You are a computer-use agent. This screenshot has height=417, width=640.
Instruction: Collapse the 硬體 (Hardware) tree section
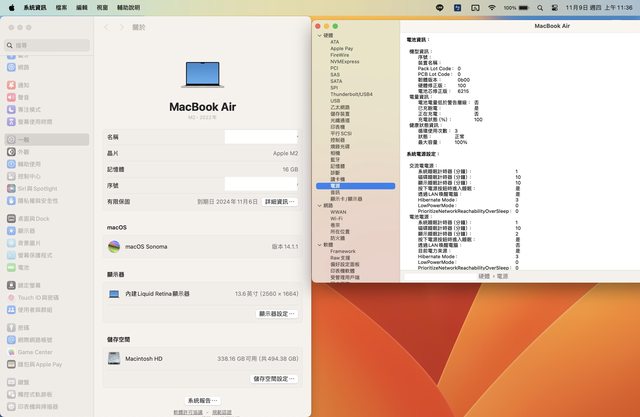(x=319, y=35)
